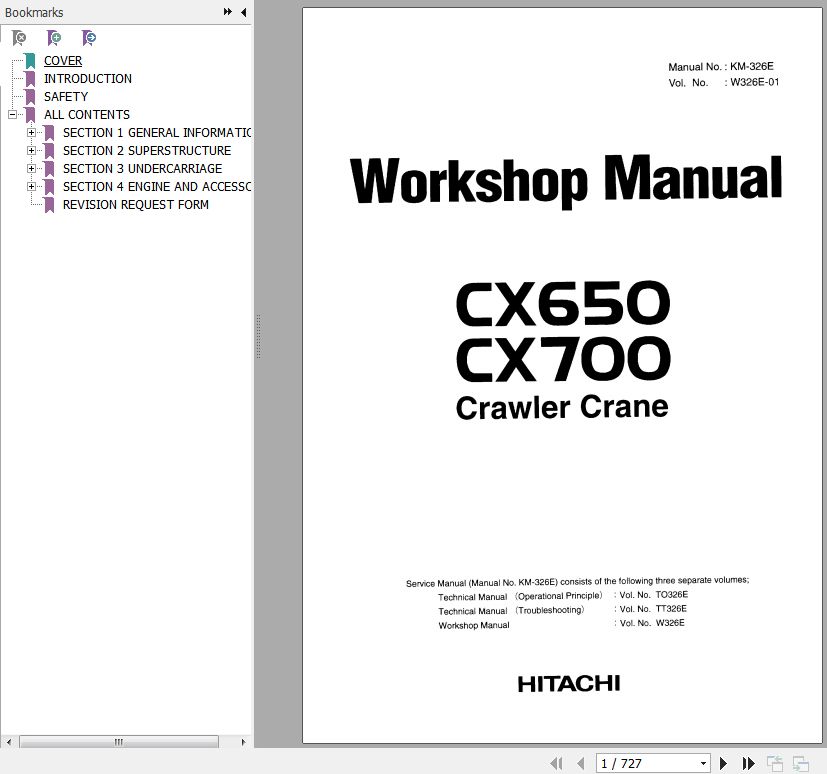Go to the last page button
Viewport: 827px width, 774px height.
pos(748,763)
